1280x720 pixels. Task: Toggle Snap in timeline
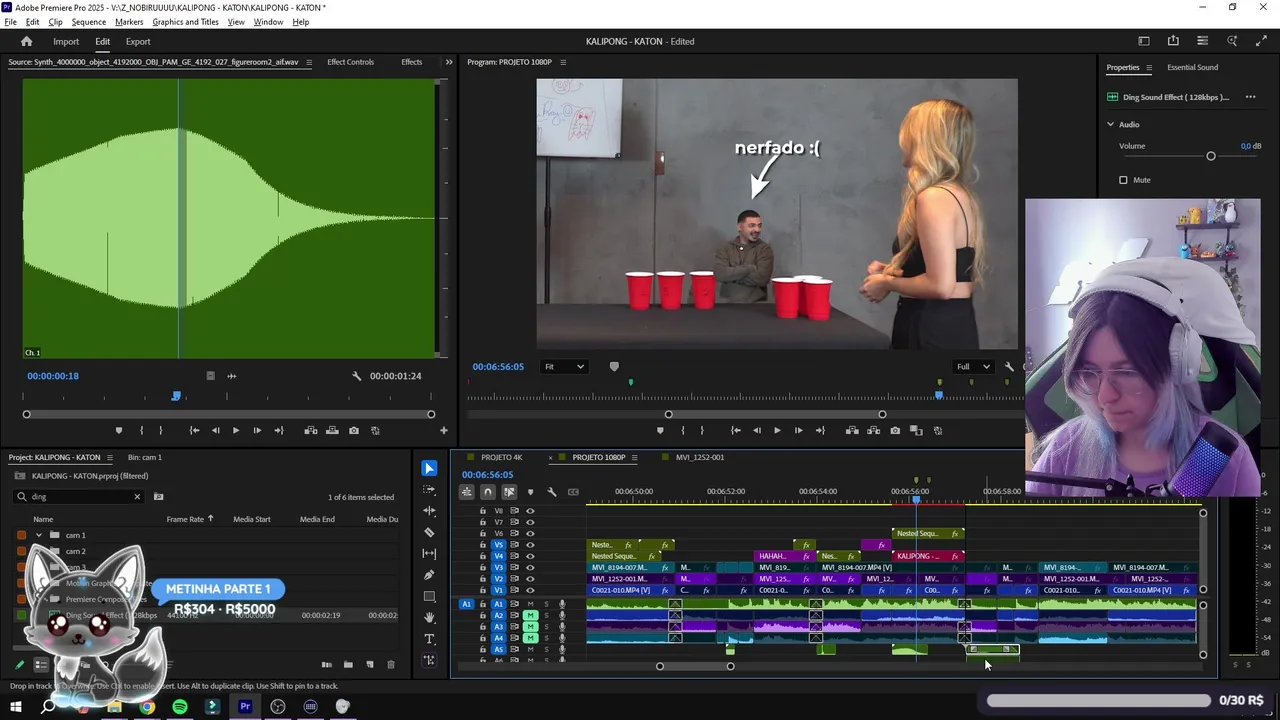[488, 492]
